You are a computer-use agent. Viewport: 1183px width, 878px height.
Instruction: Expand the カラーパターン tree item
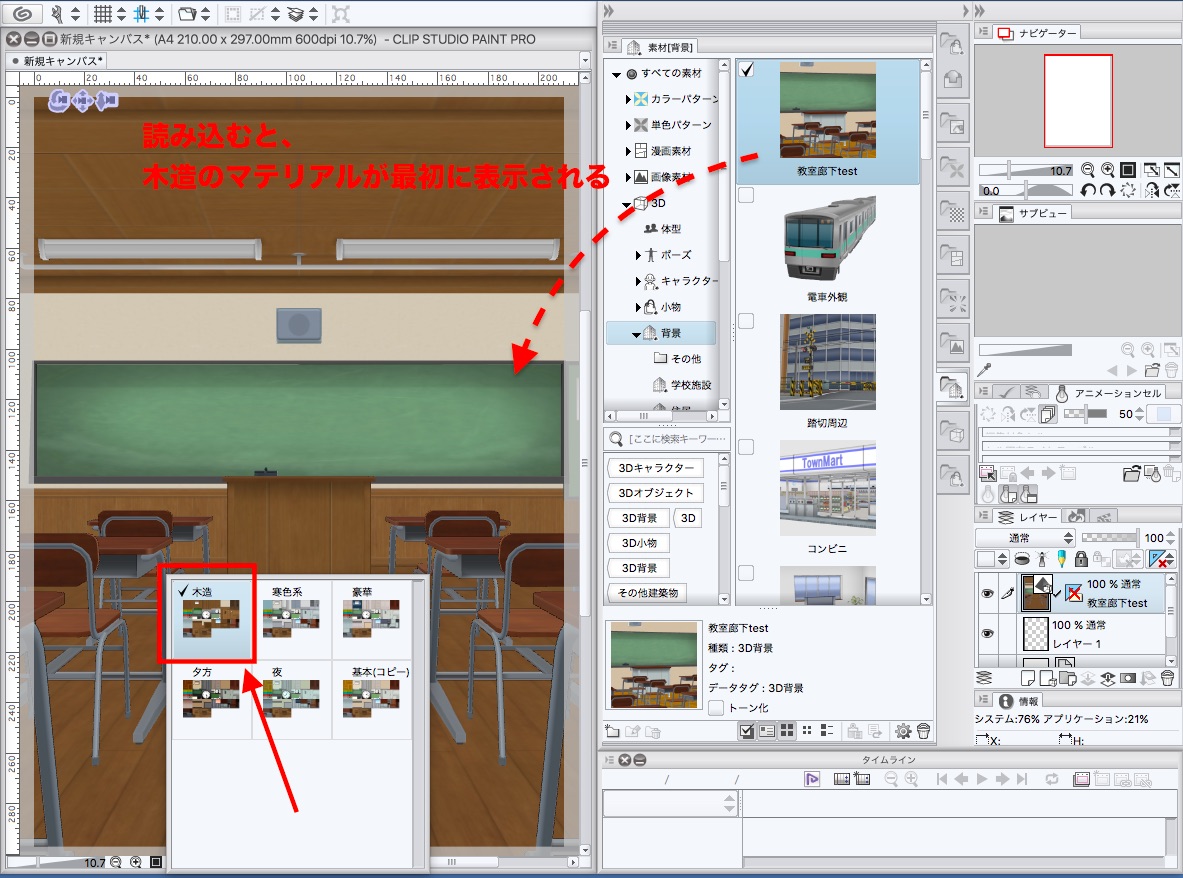(x=629, y=100)
